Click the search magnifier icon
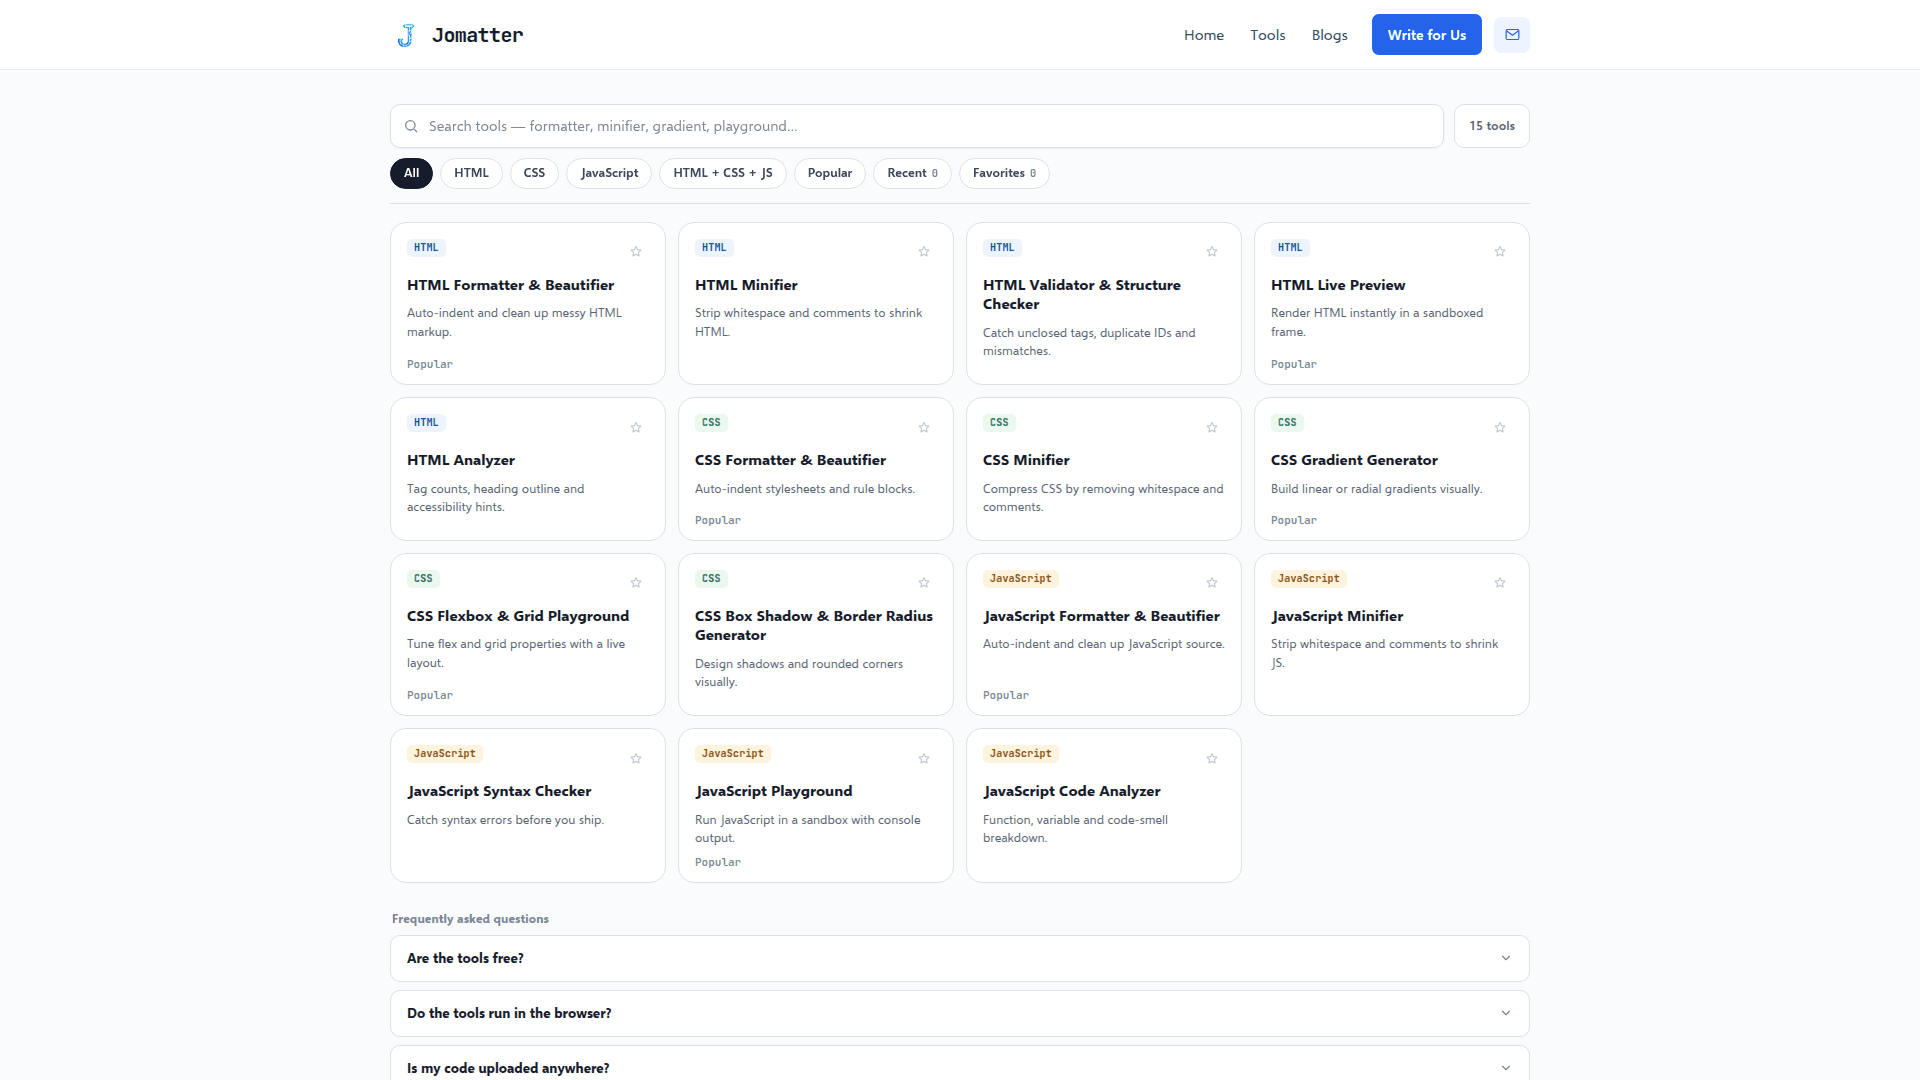Viewport: 1920px width, 1080px height. pyautogui.click(x=411, y=126)
